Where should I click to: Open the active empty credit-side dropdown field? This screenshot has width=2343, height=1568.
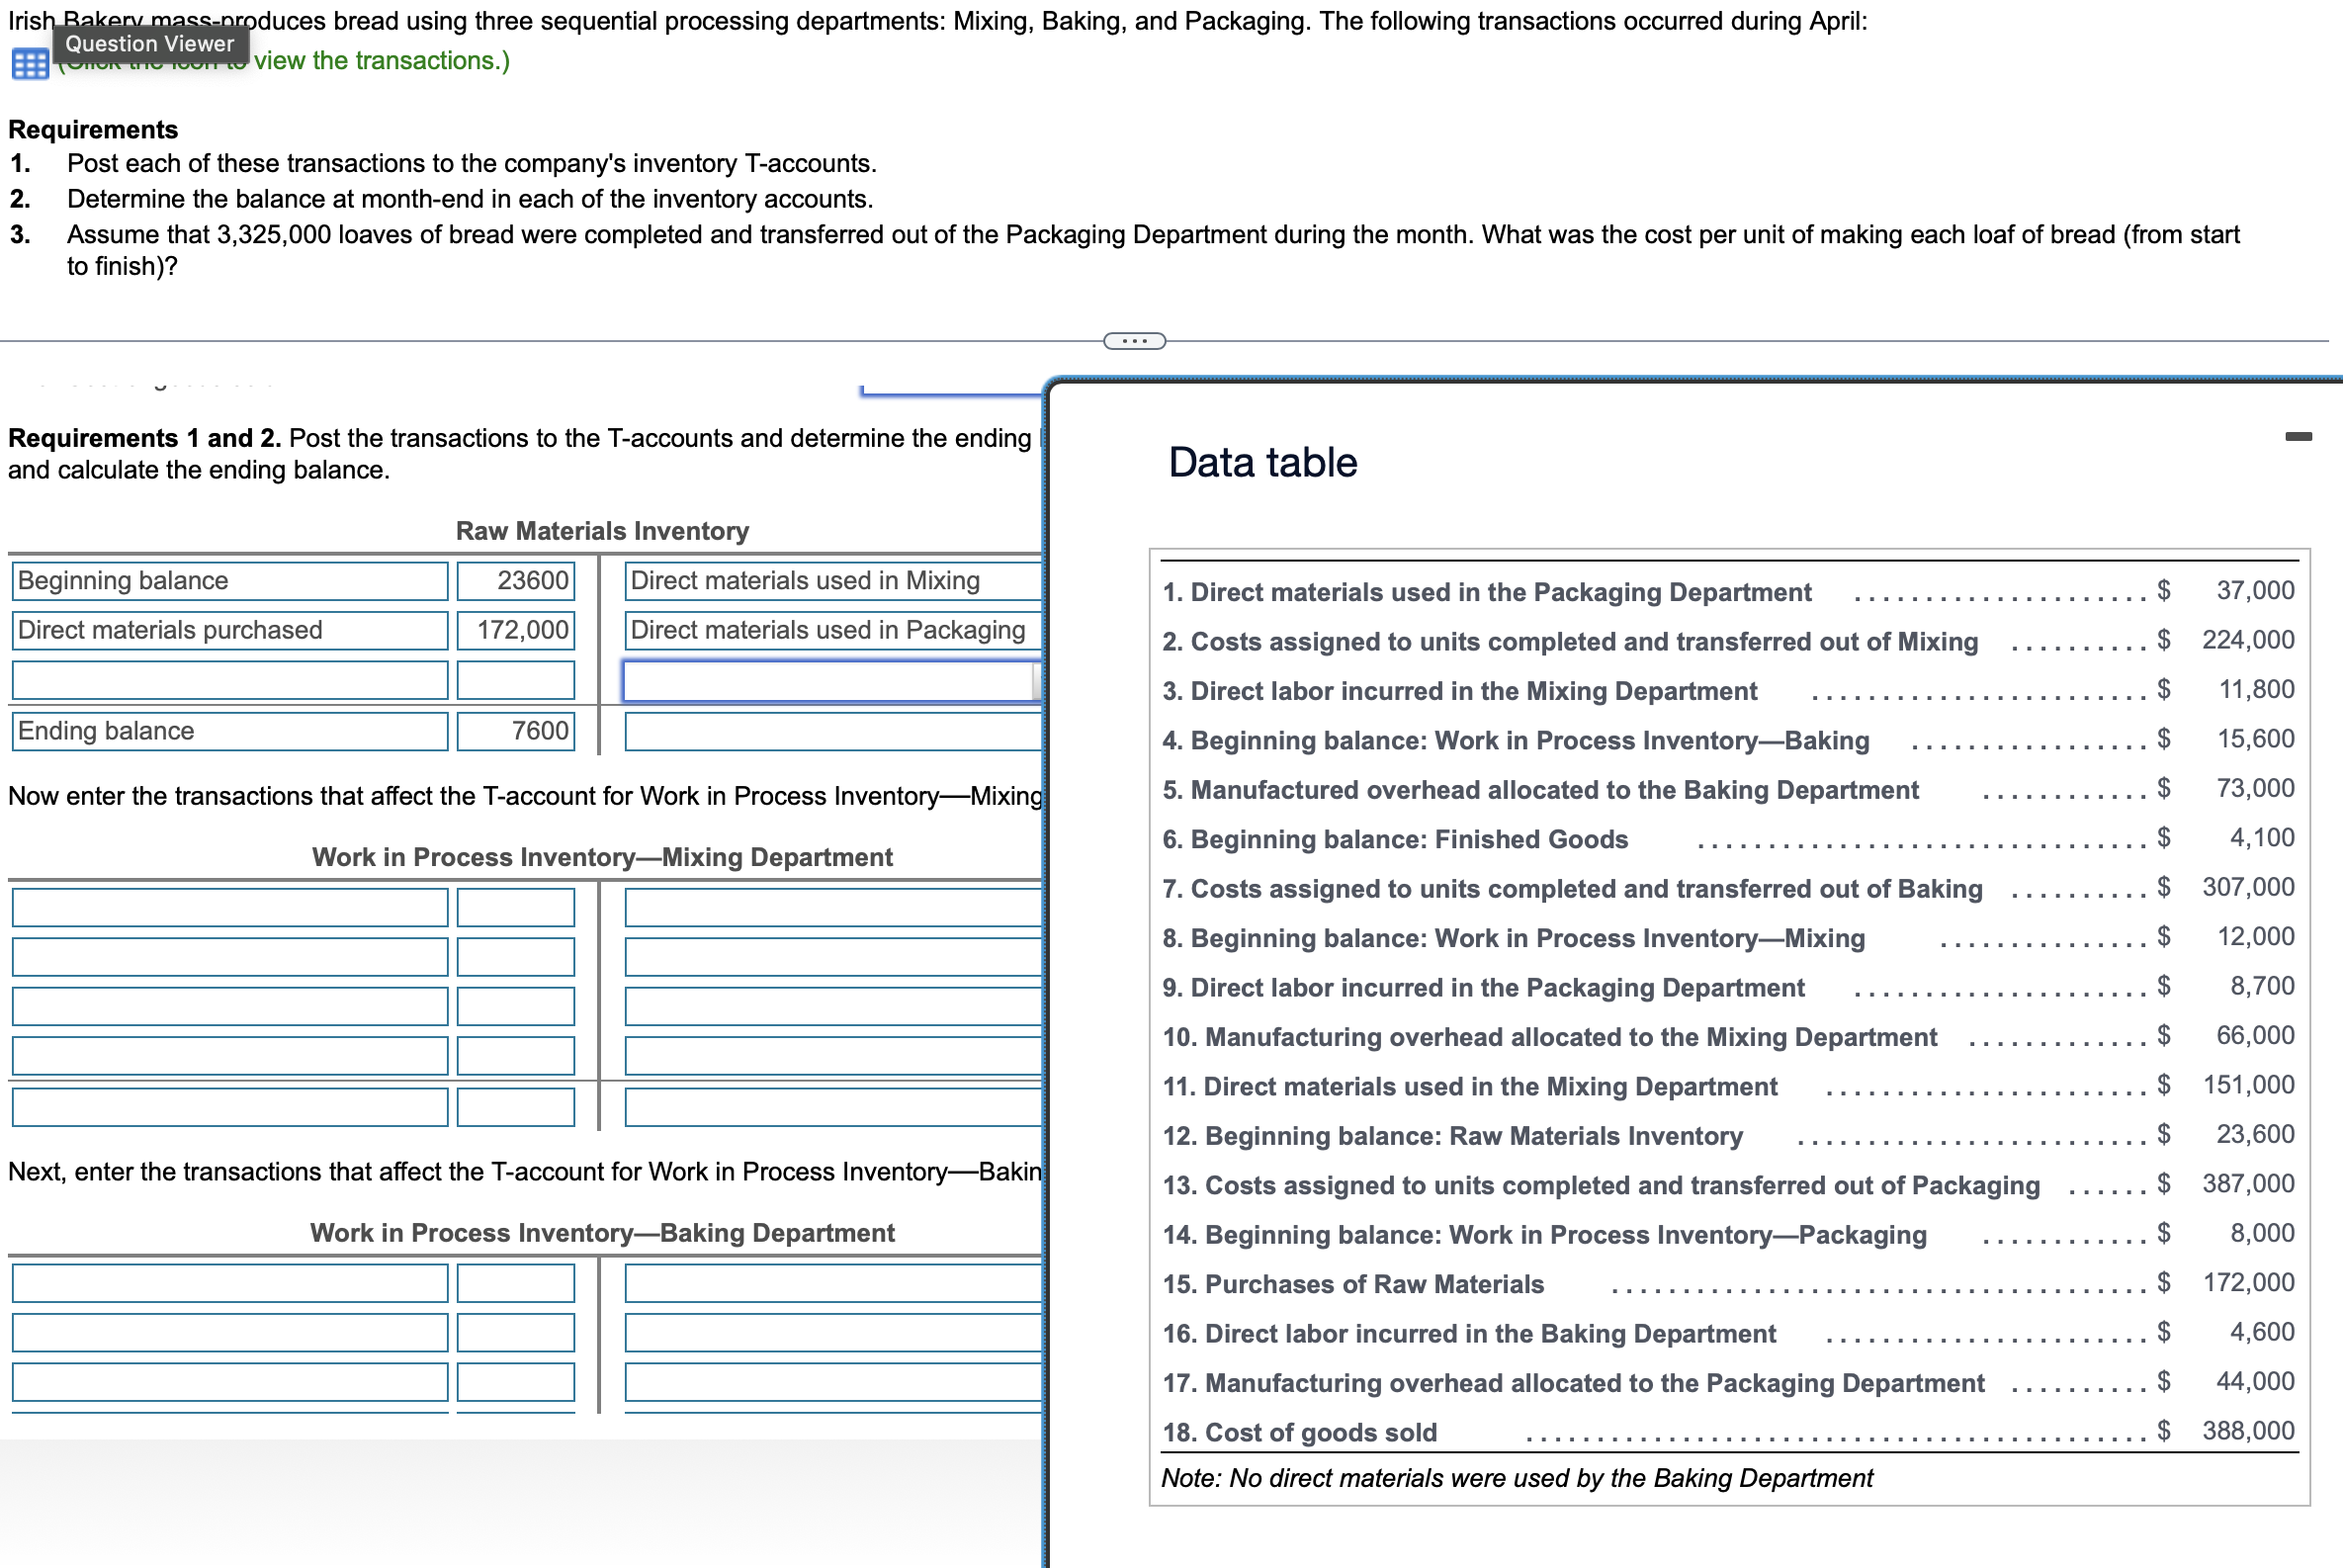830,681
